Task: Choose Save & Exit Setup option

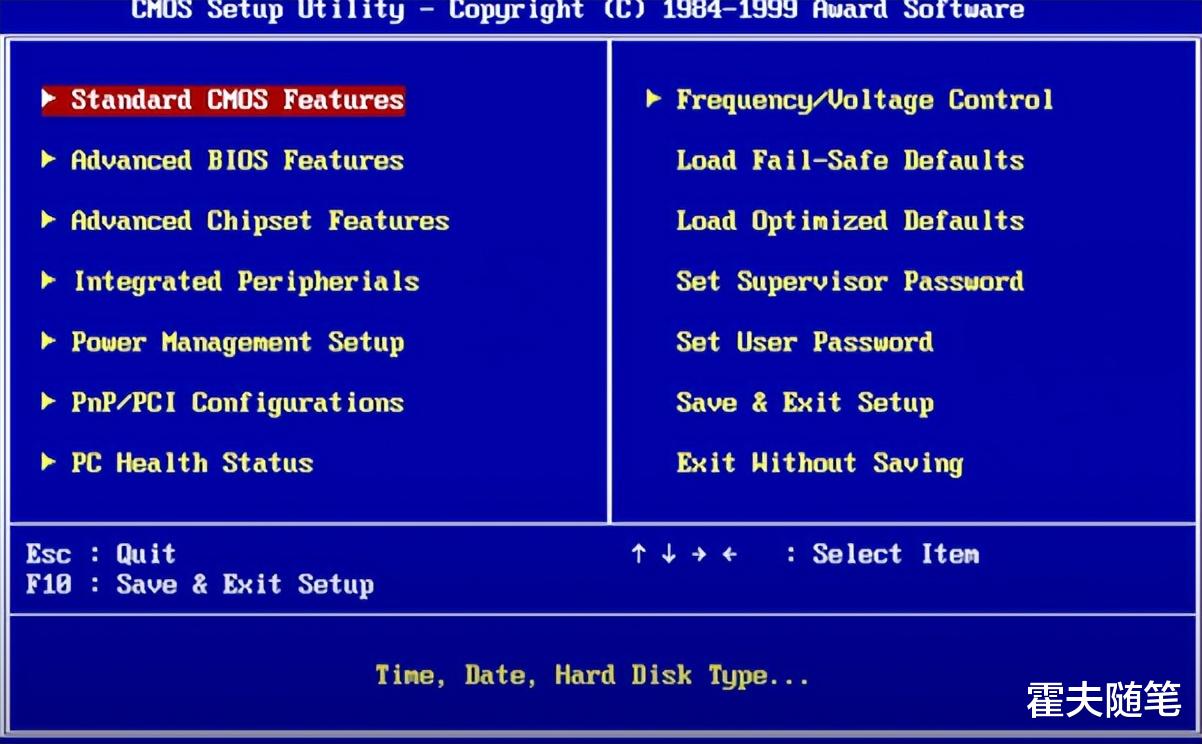Action: coord(805,403)
